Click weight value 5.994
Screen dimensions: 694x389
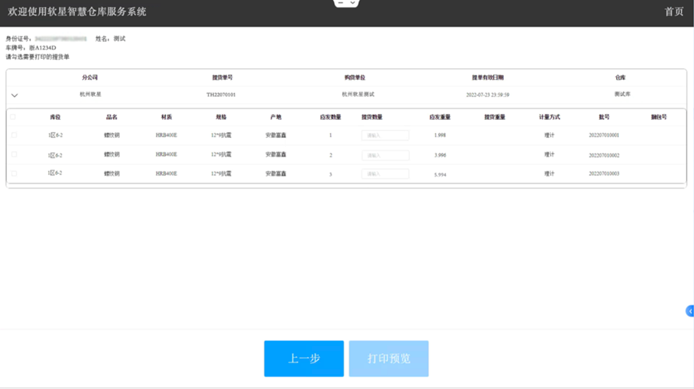(440, 175)
